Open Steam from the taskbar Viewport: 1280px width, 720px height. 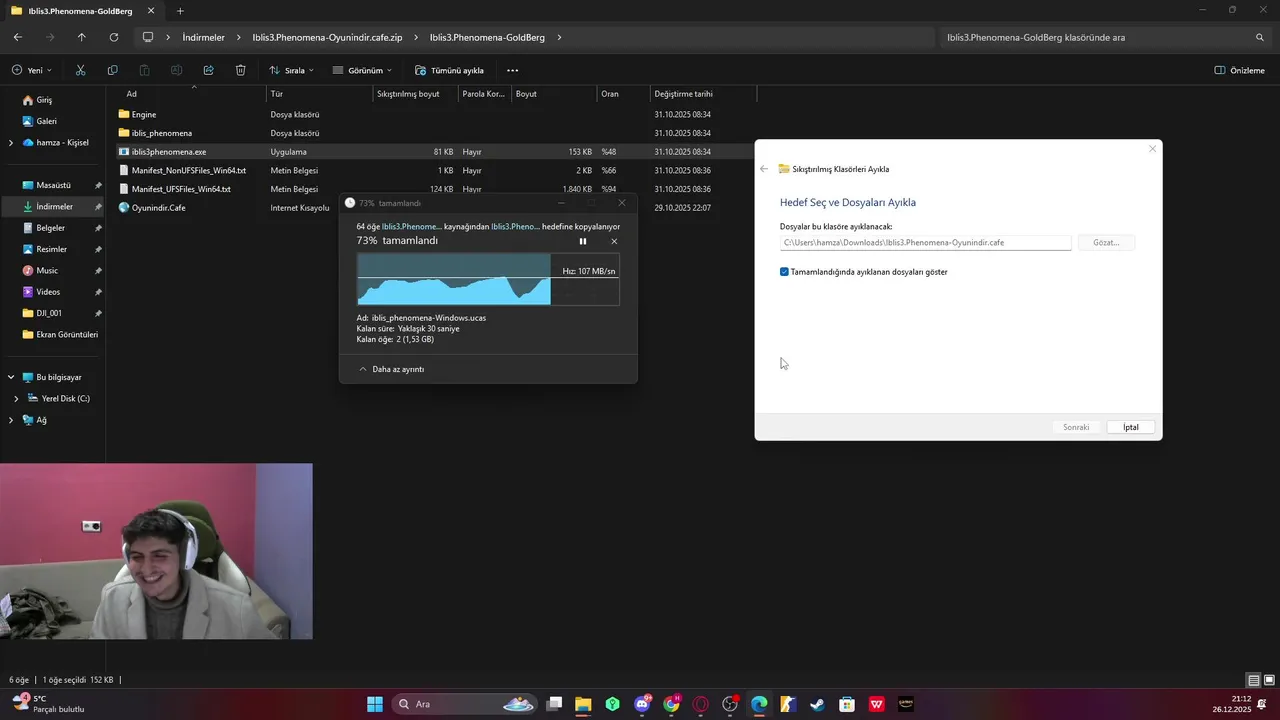[x=817, y=704]
